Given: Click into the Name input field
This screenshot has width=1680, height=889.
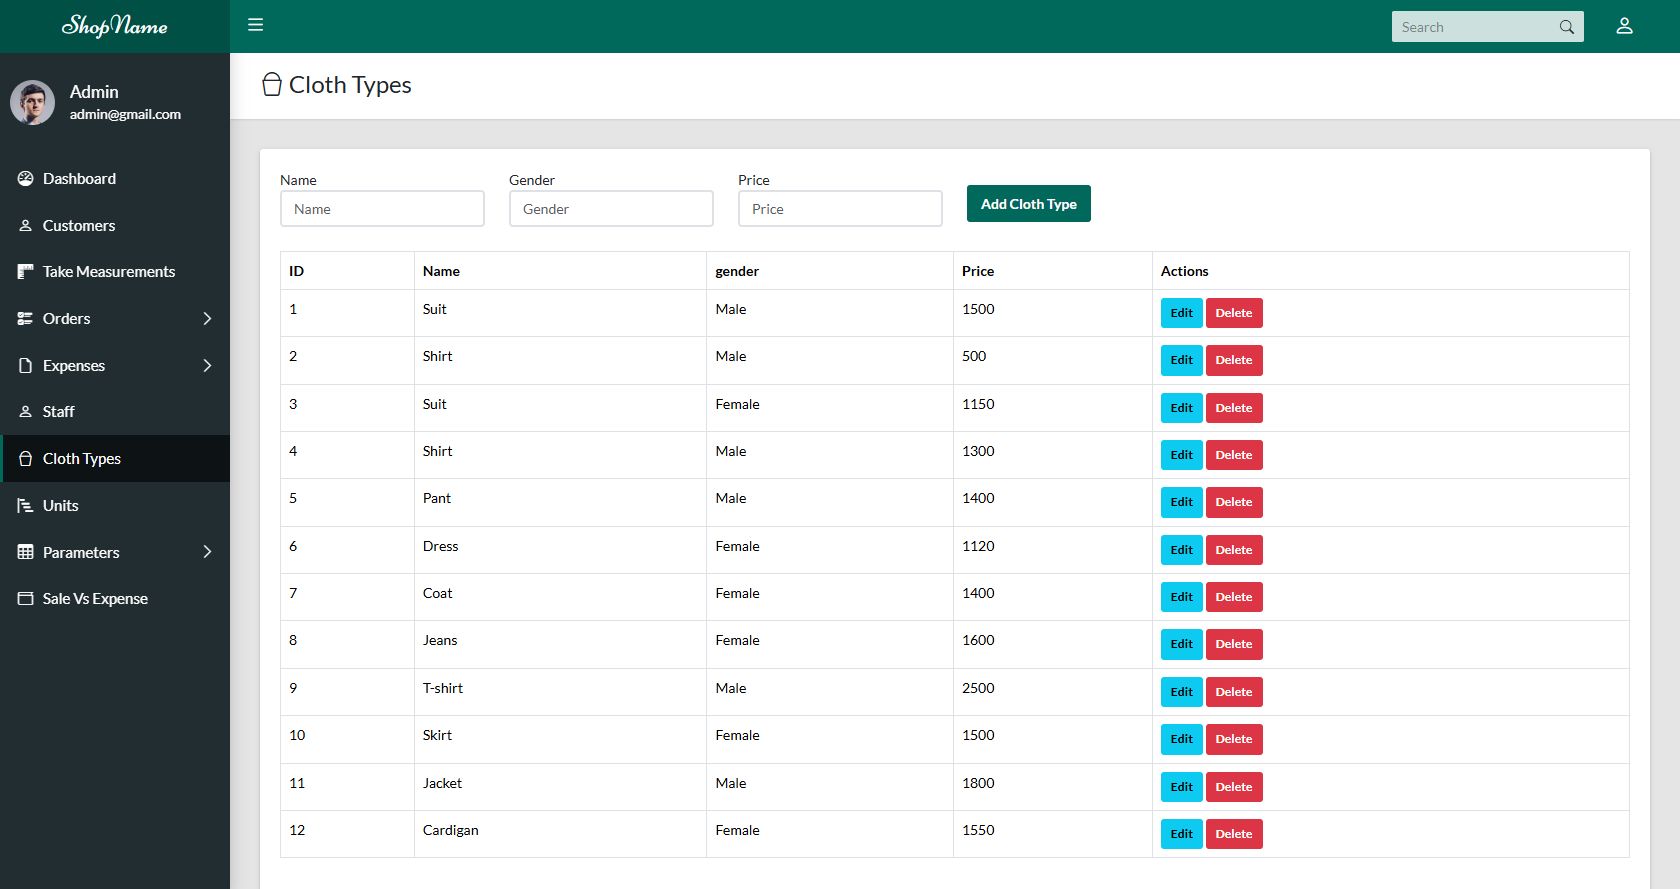Looking at the screenshot, I should coord(382,209).
